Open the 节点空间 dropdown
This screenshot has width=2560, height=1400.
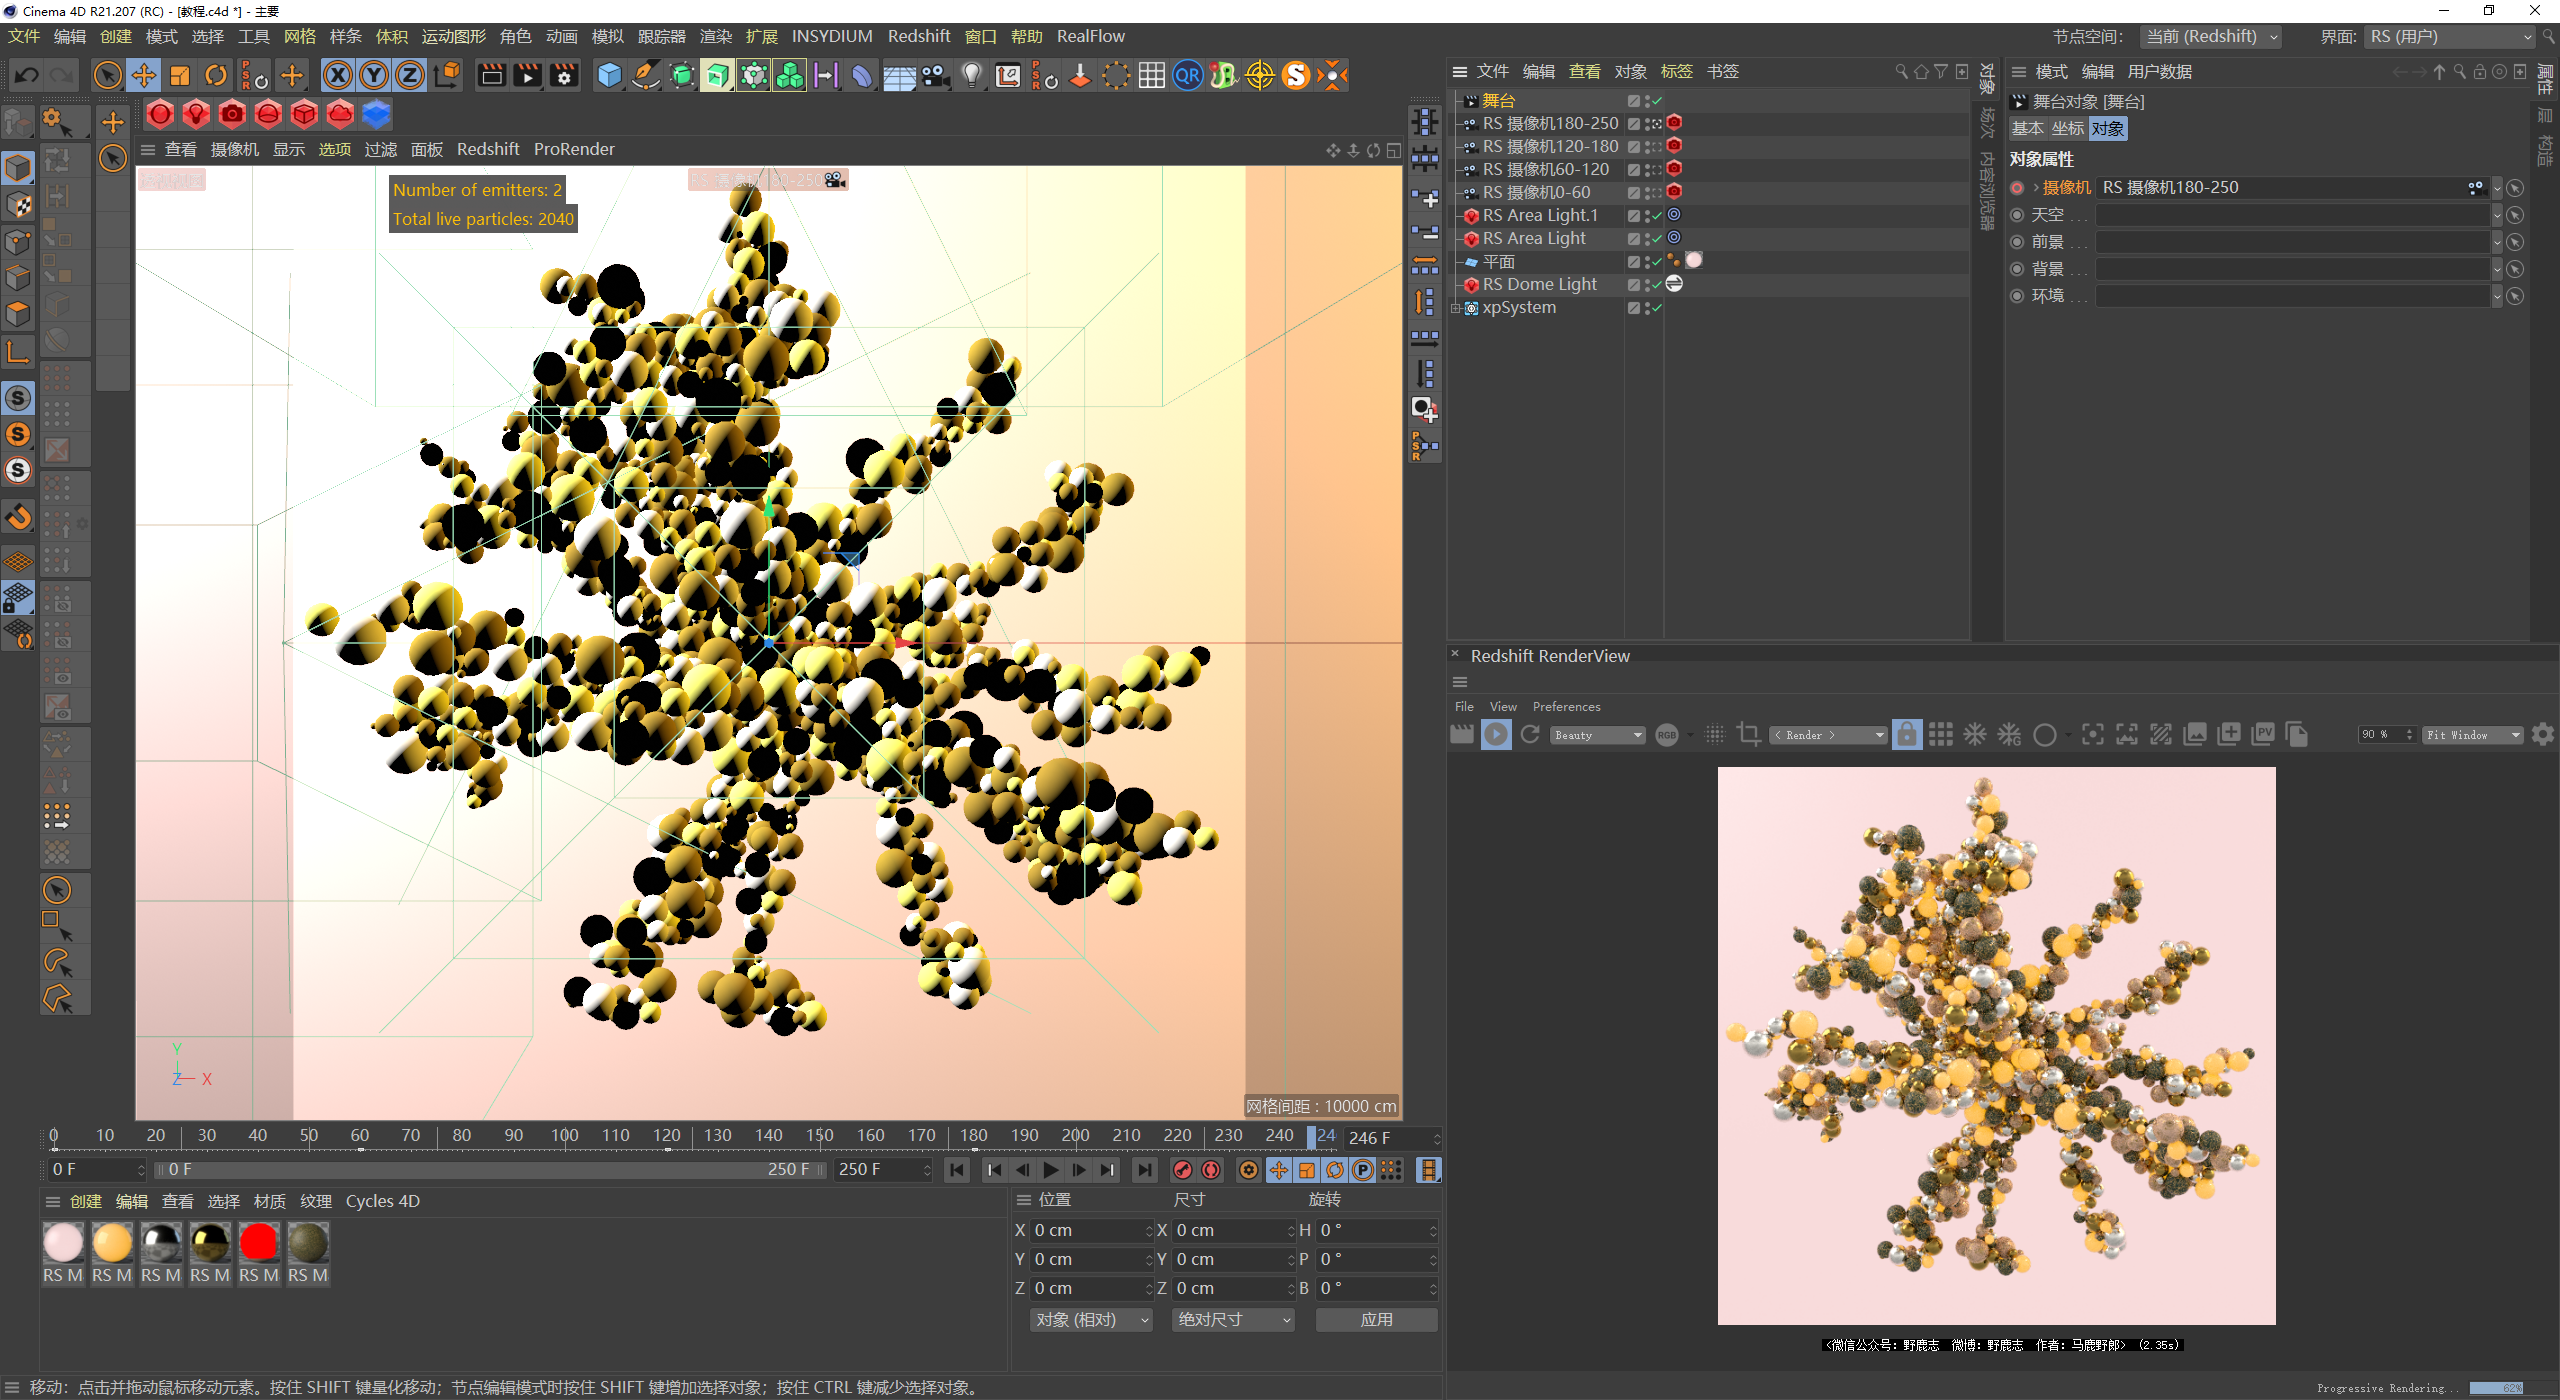click(x=2211, y=37)
